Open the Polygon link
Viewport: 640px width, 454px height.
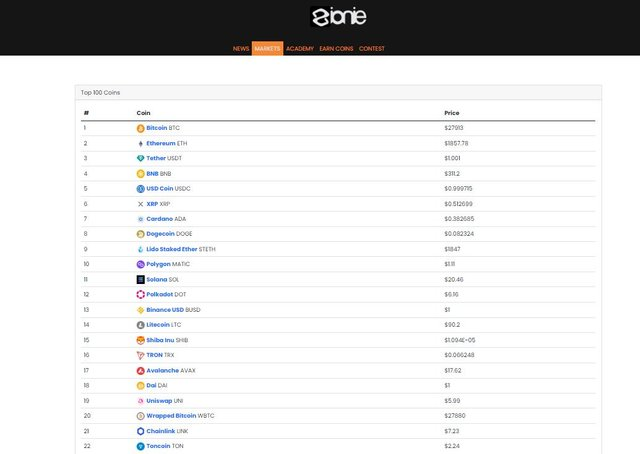point(158,264)
